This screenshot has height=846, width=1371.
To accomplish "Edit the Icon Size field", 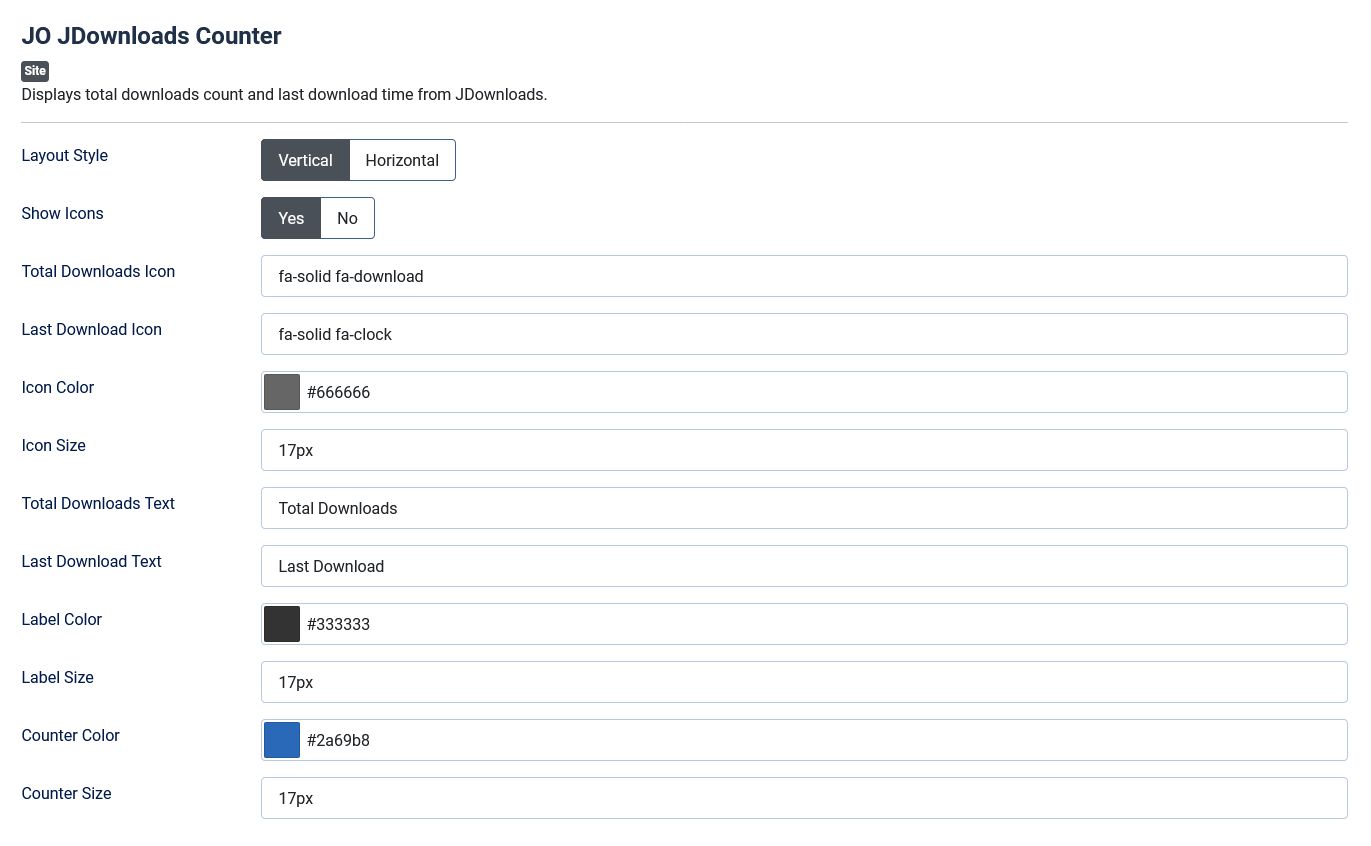I will click(x=803, y=450).
